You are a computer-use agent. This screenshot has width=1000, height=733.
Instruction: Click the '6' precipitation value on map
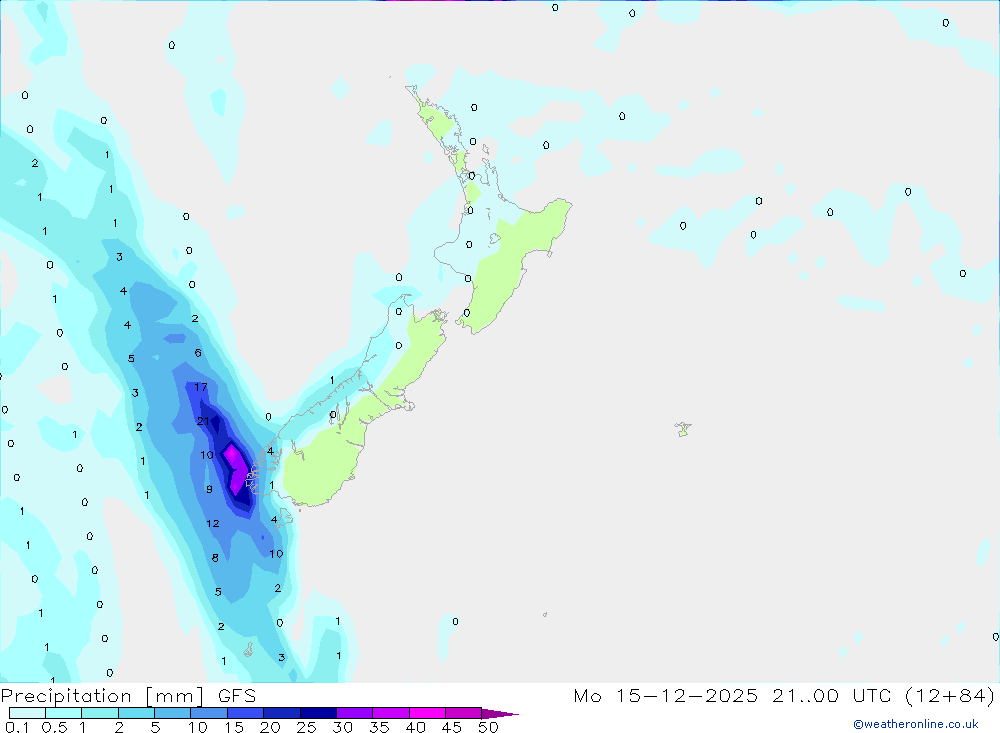198,353
